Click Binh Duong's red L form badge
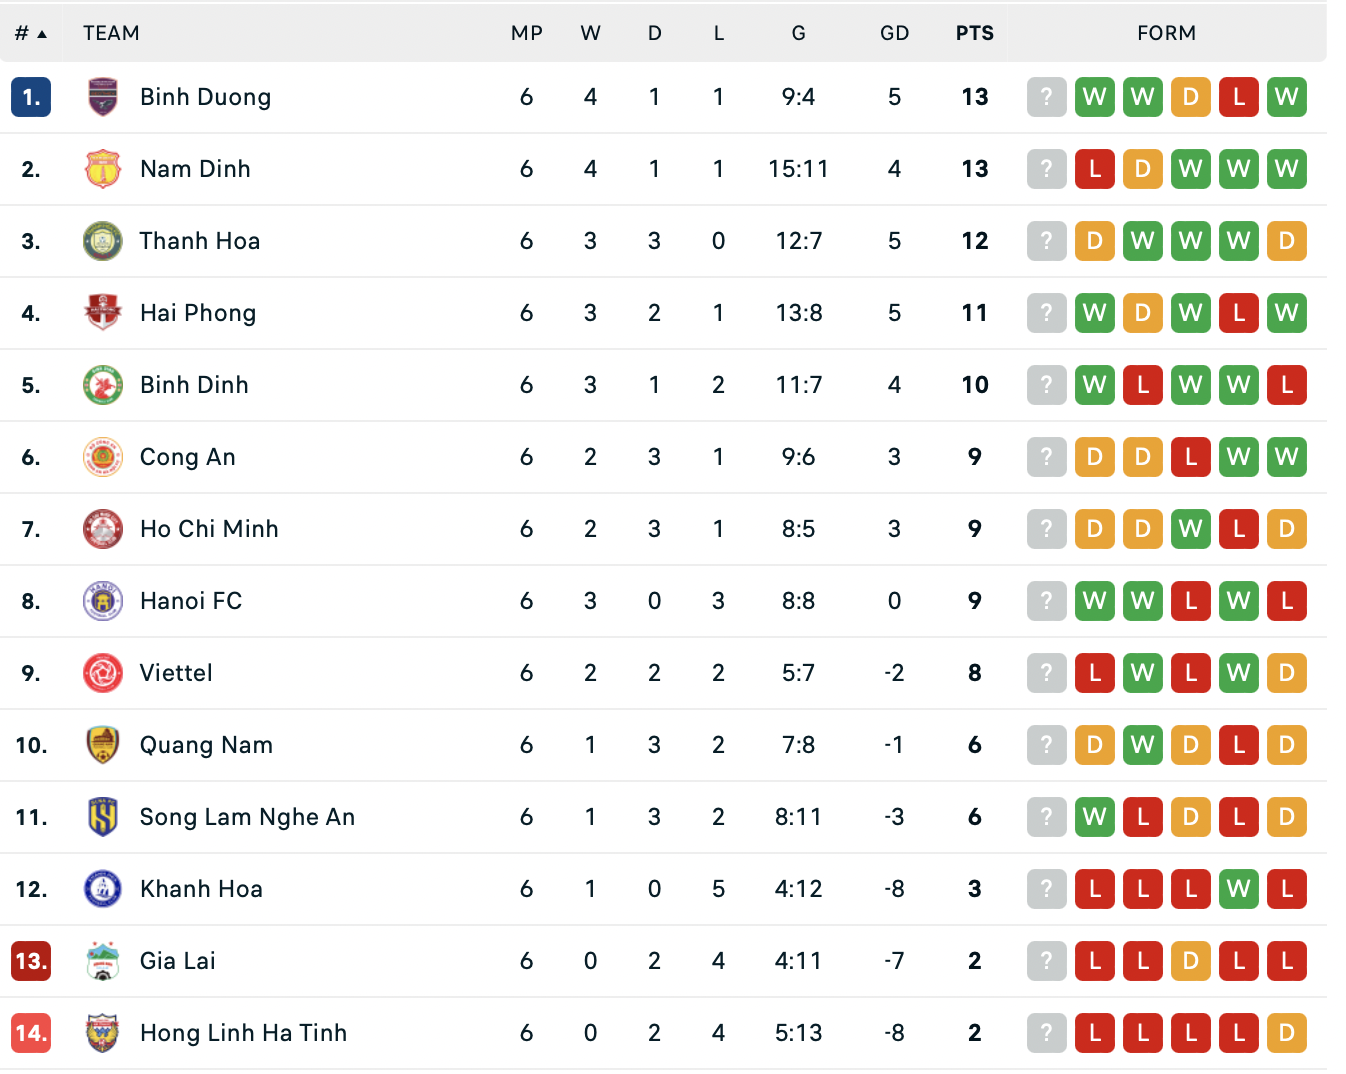This screenshot has width=1346, height=1074. (1239, 97)
